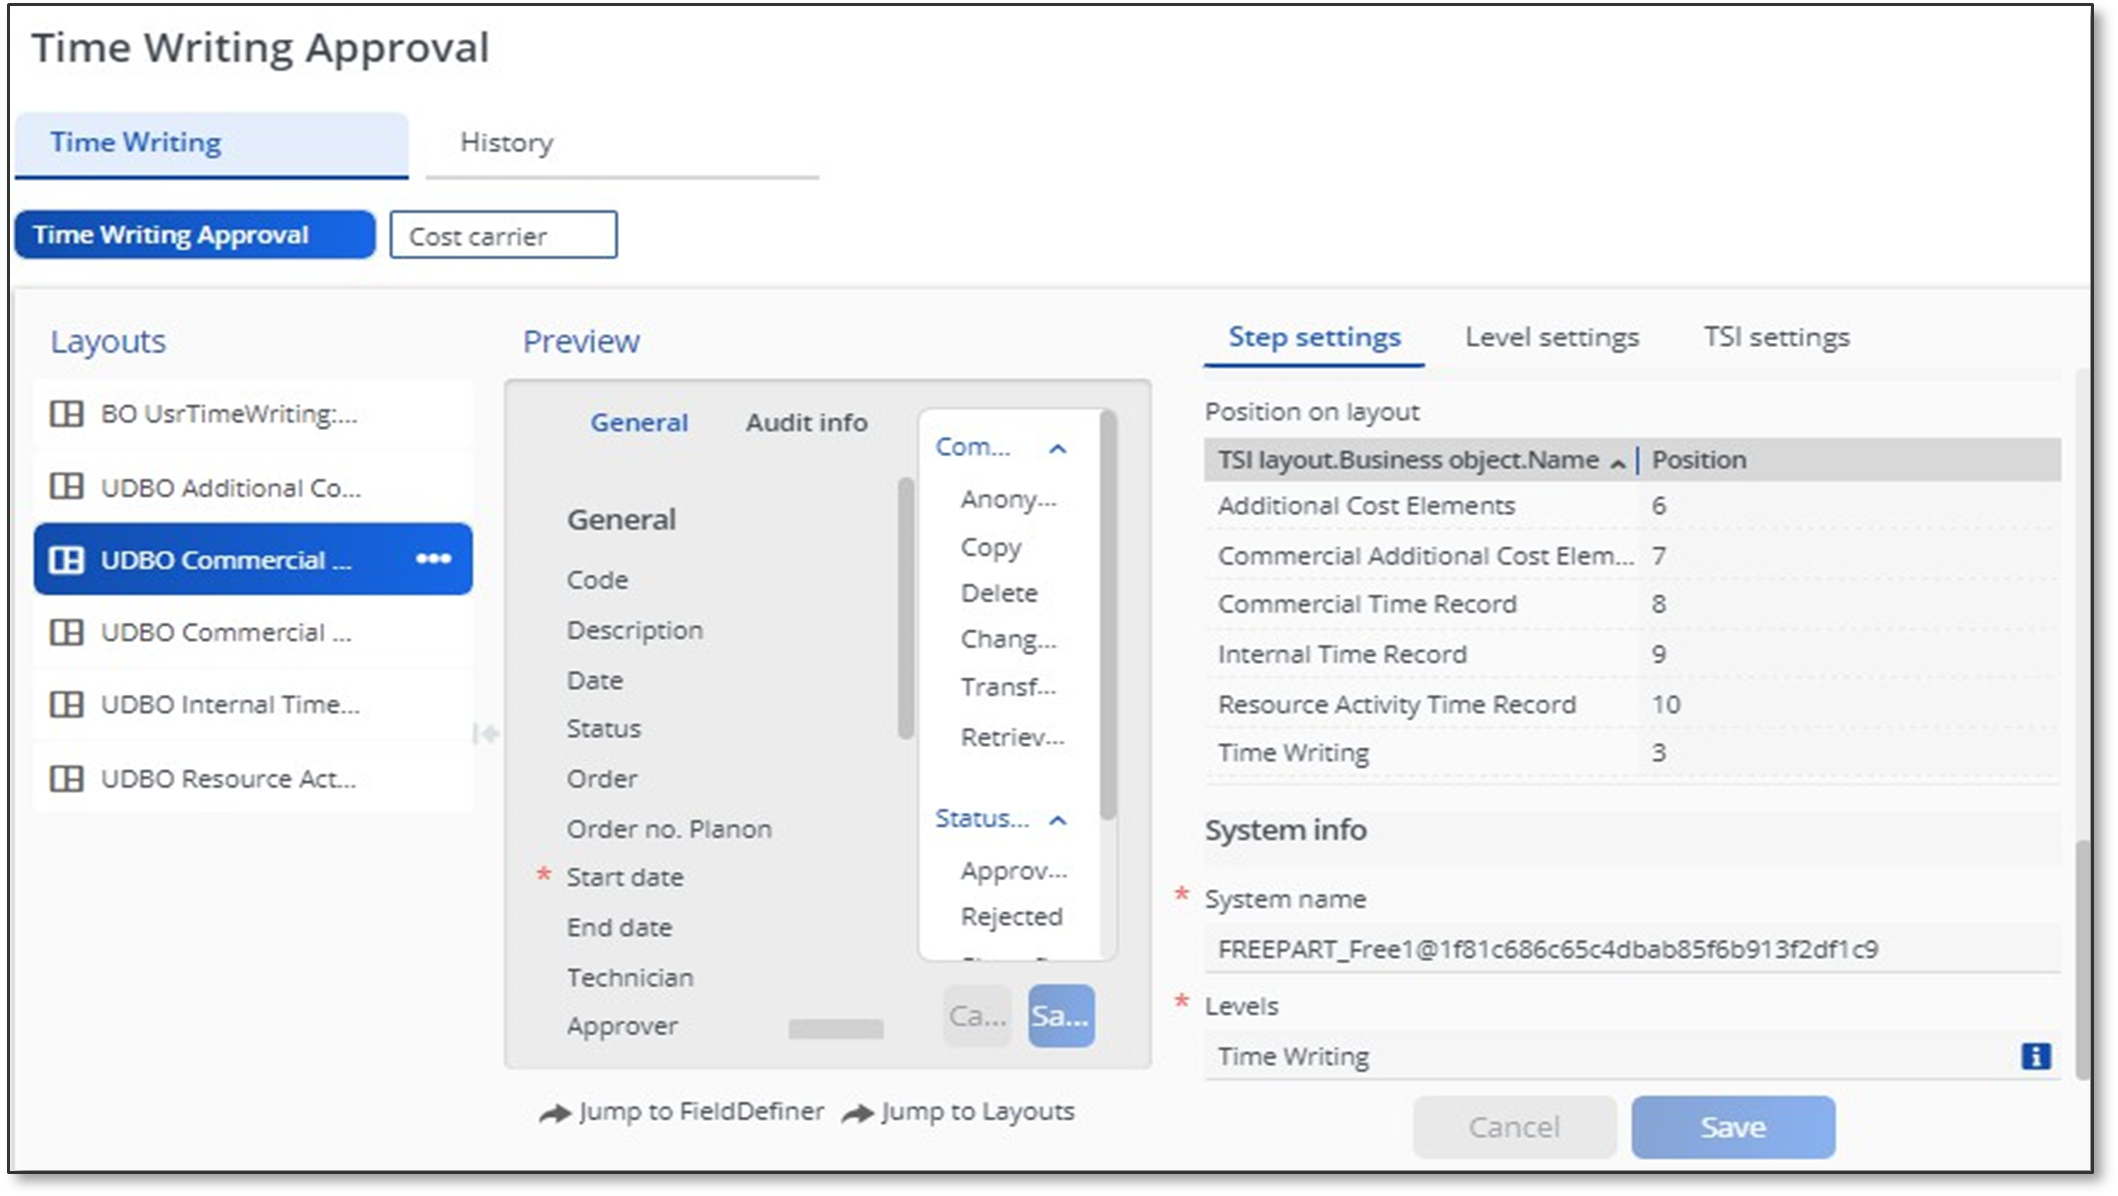Select the Internal Time Record row
This screenshot has width=2118, height=1196.
click(1631, 654)
